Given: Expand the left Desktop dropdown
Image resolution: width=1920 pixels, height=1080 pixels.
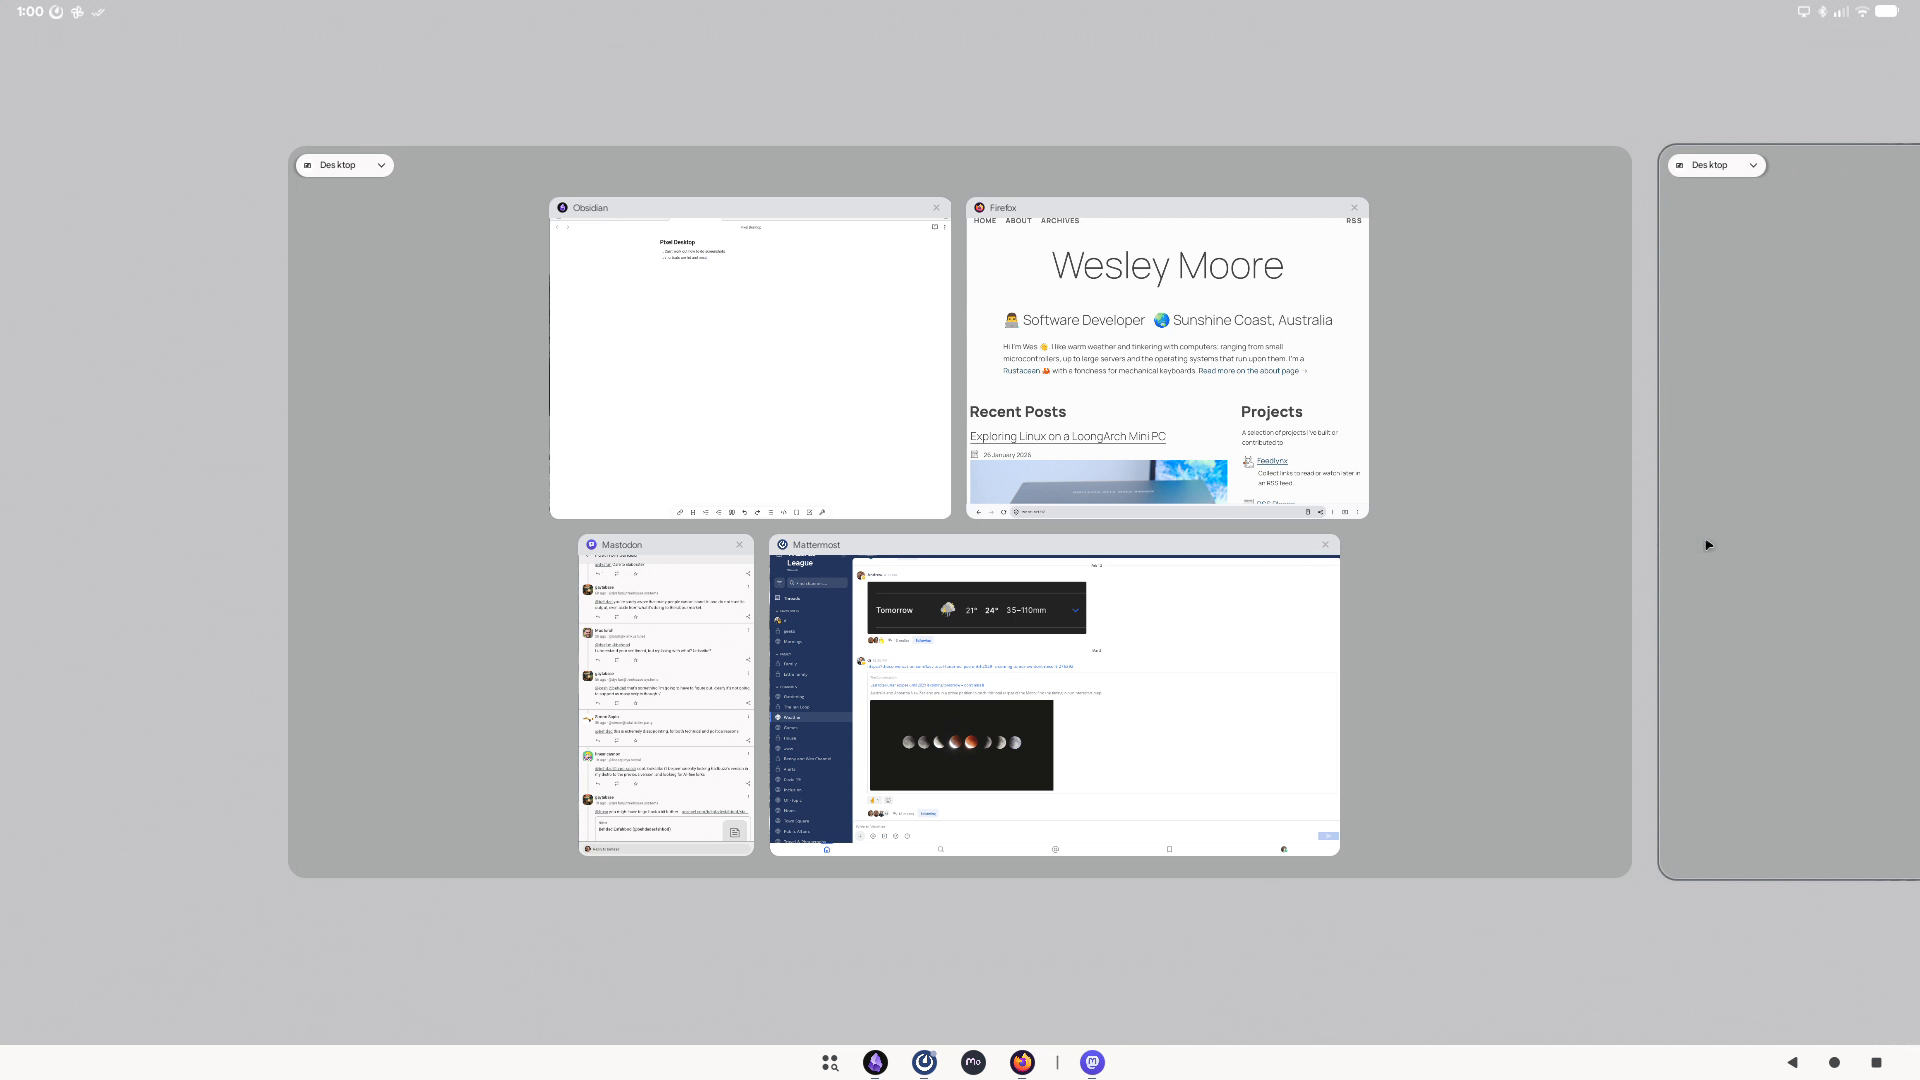Looking at the screenshot, I should tap(344, 165).
